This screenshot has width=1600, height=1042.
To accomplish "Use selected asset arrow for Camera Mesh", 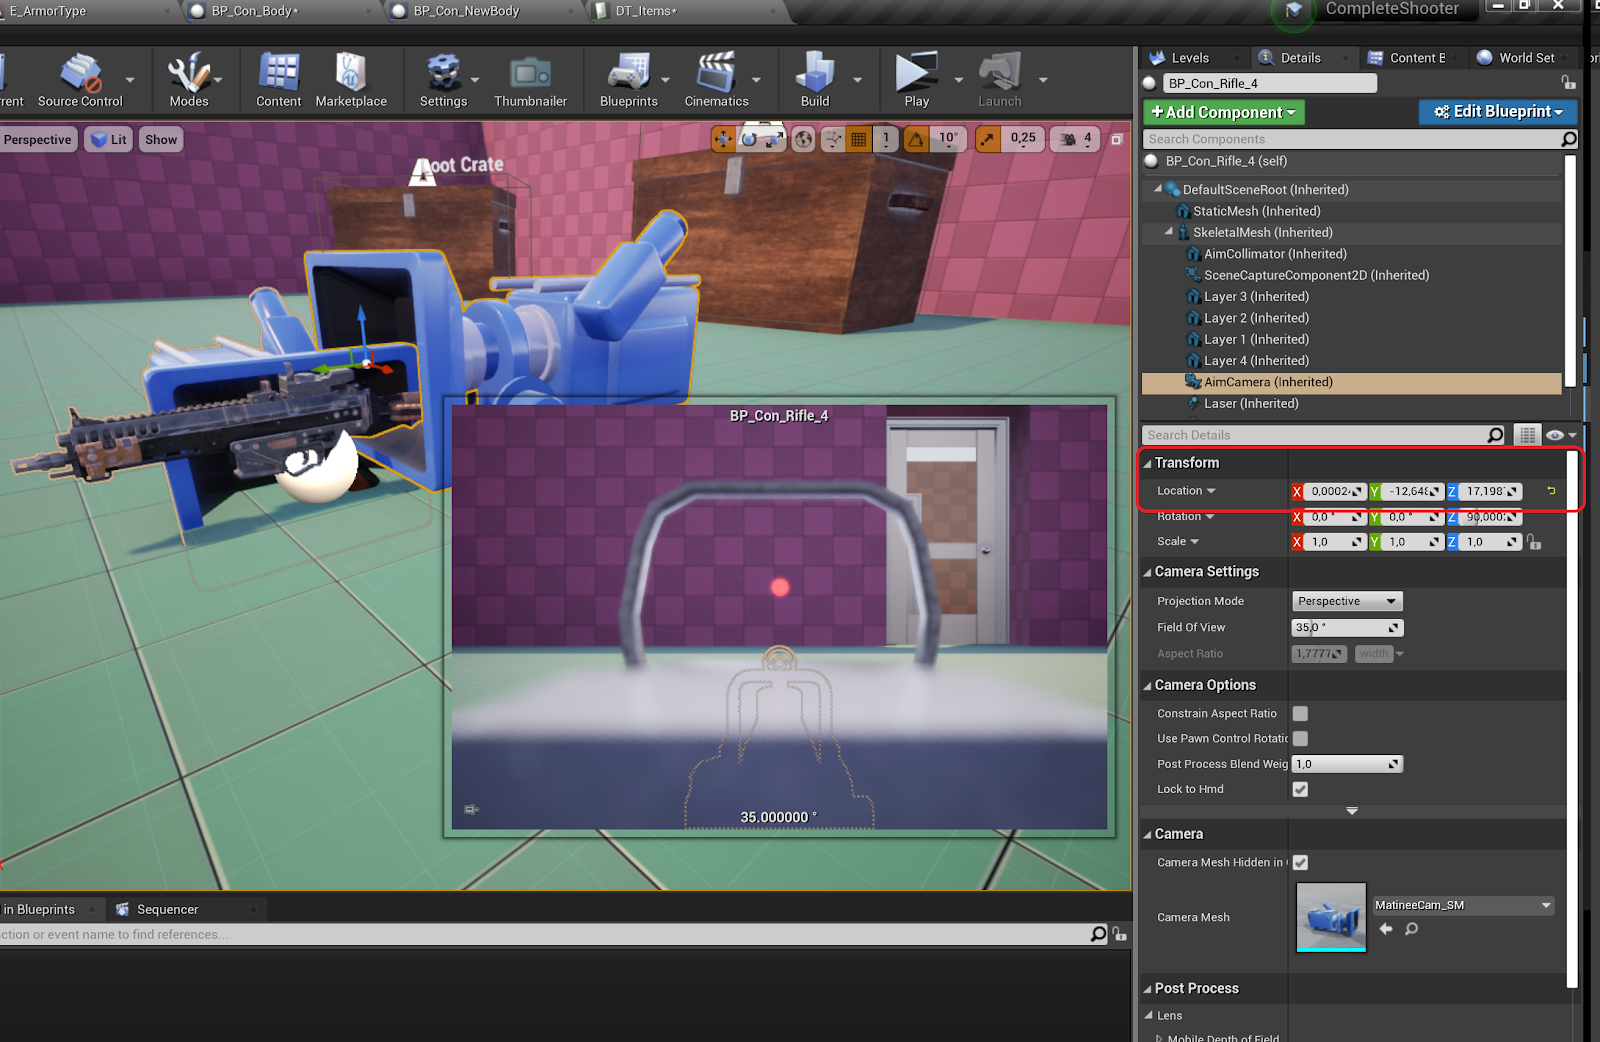I will coord(1386,929).
